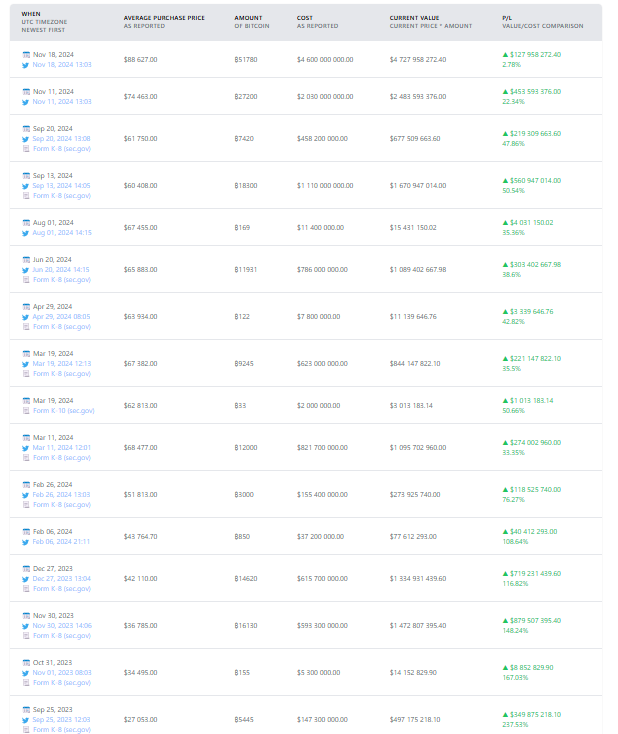Click calendar icon next to Sep 25, 2023
Viewport: 618px width, 734px height.
(26, 710)
